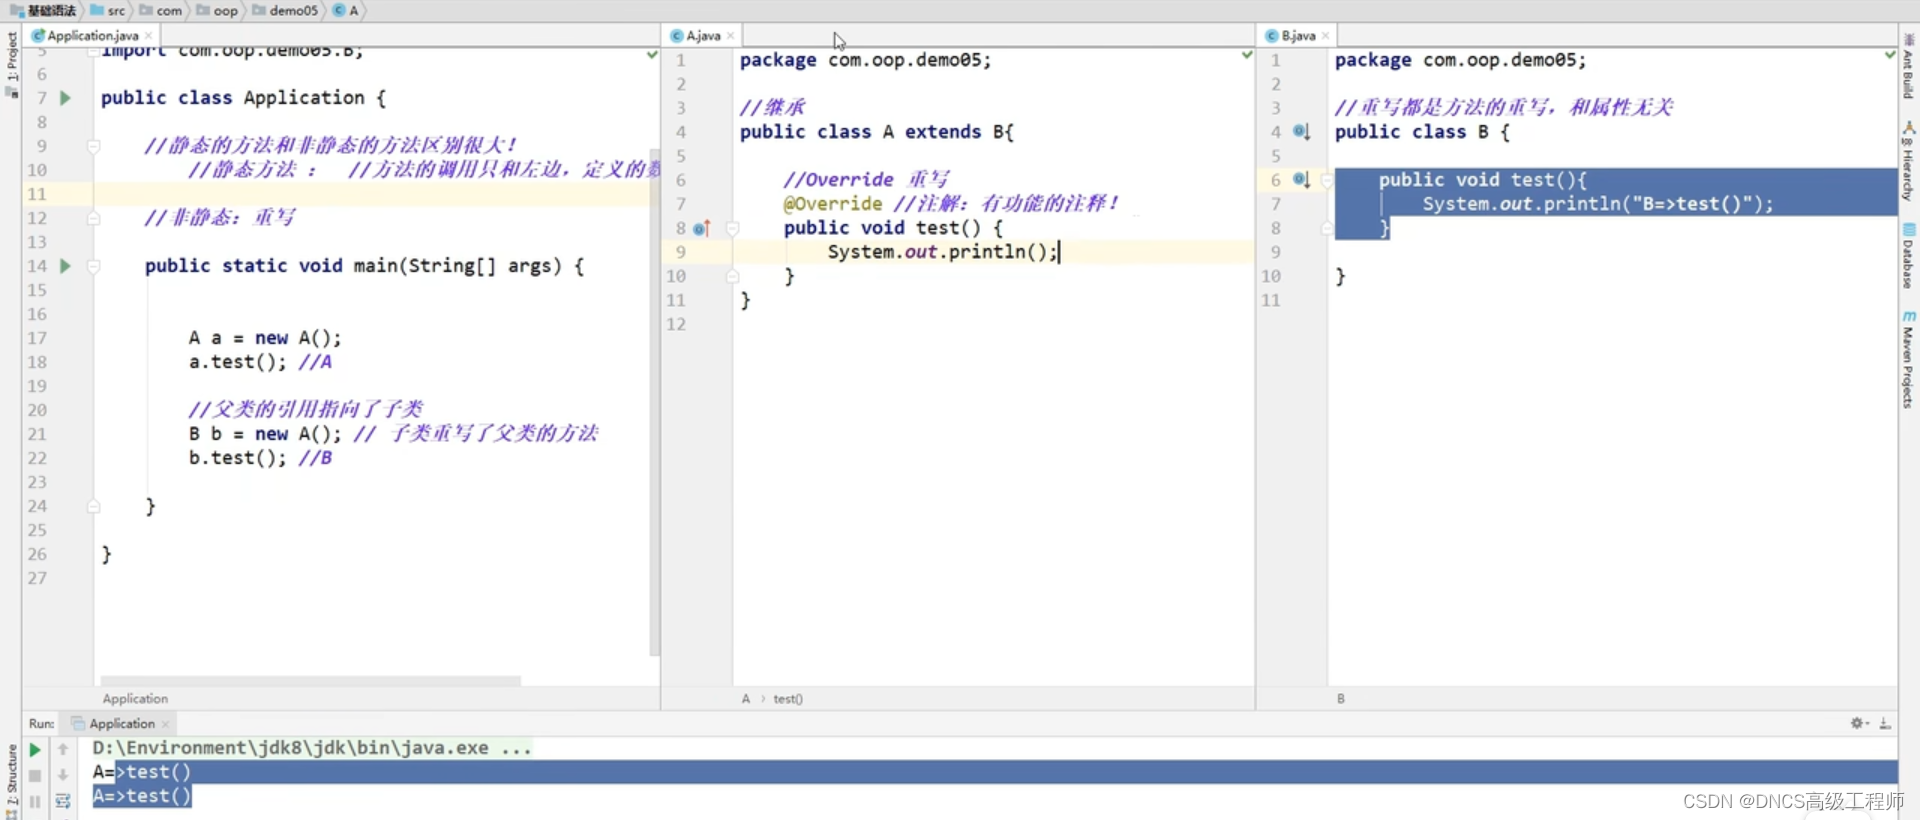Open the Database tool window

coord(1908,256)
